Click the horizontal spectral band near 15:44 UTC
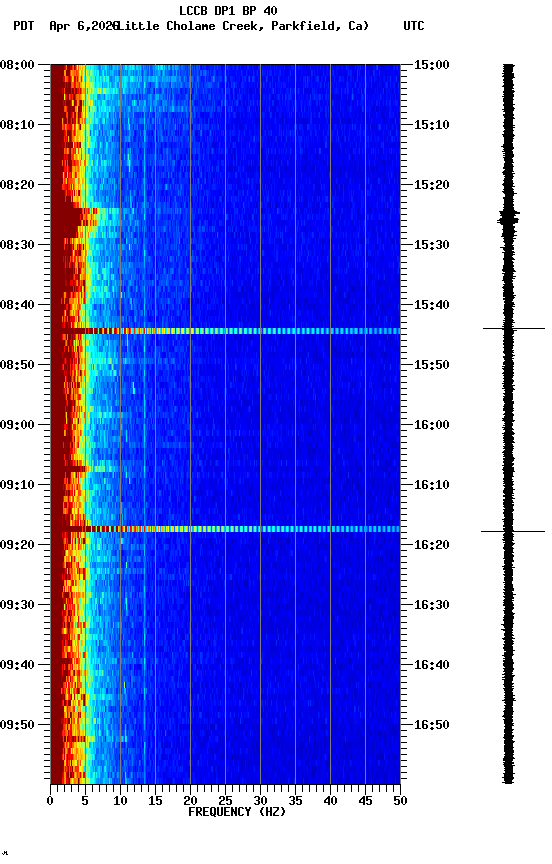The image size is (552, 864). point(225,331)
